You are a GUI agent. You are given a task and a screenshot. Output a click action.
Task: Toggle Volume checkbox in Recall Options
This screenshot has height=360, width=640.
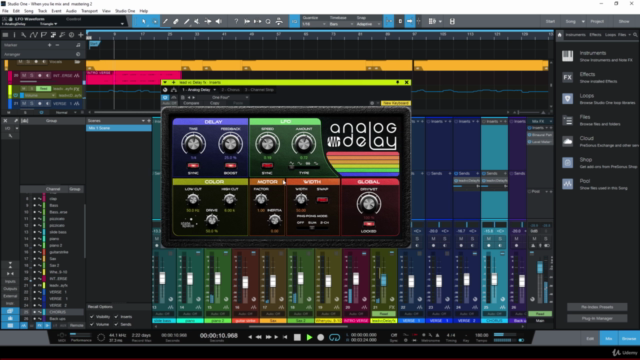click(92, 324)
